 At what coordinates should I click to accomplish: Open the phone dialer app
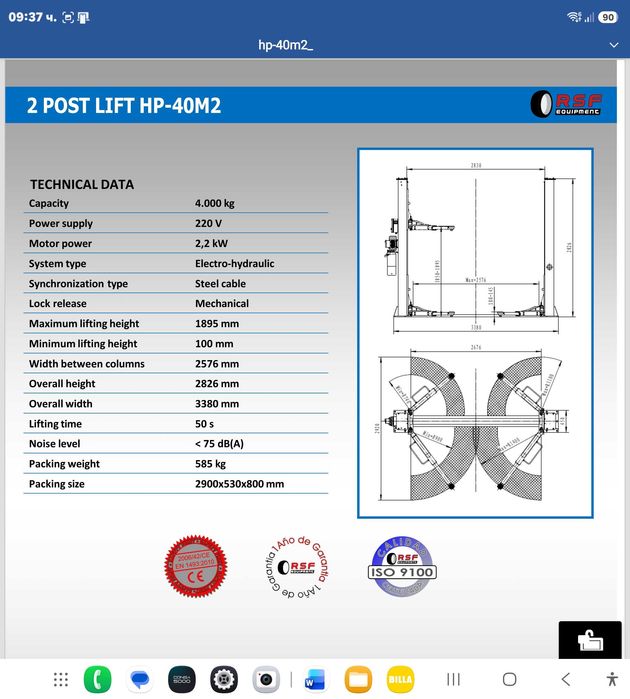pos(98,679)
